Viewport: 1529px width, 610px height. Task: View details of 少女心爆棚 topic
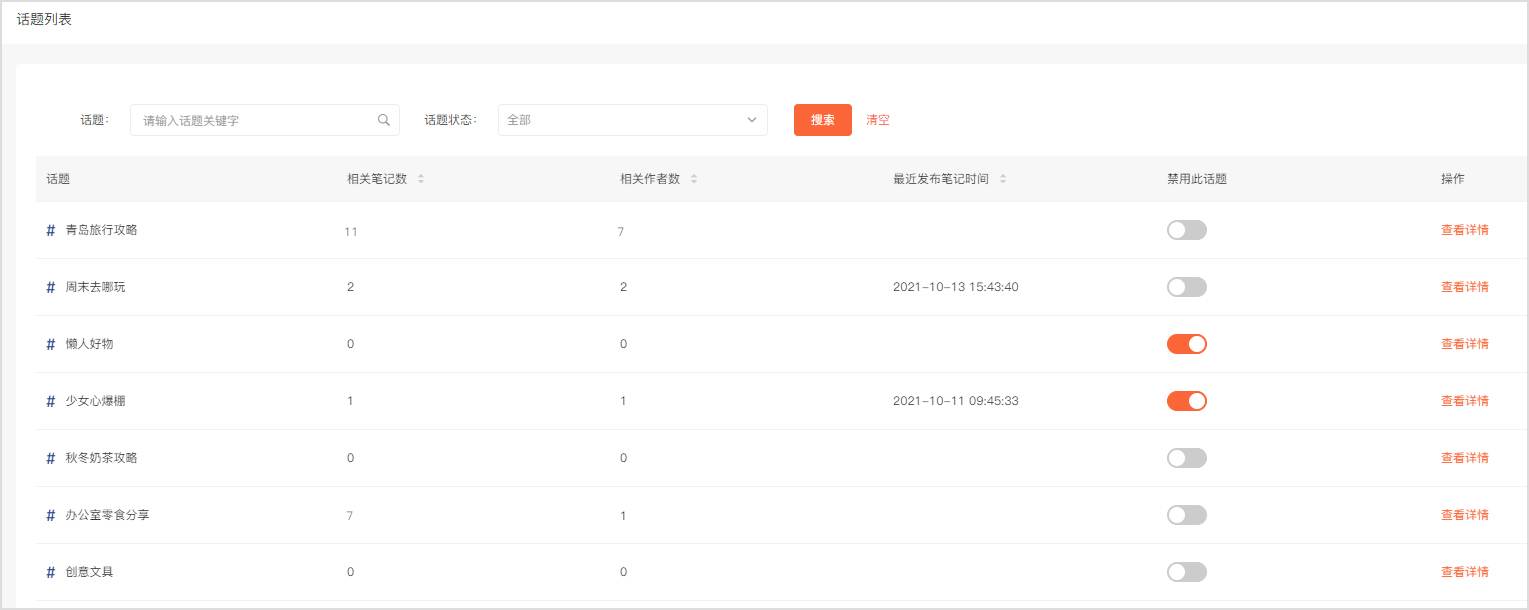pos(1464,401)
